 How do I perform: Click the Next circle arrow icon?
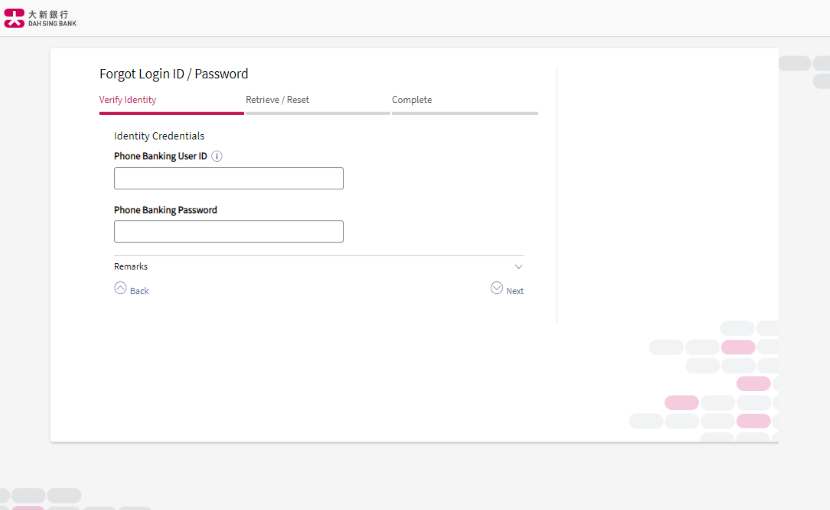(497, 288)
